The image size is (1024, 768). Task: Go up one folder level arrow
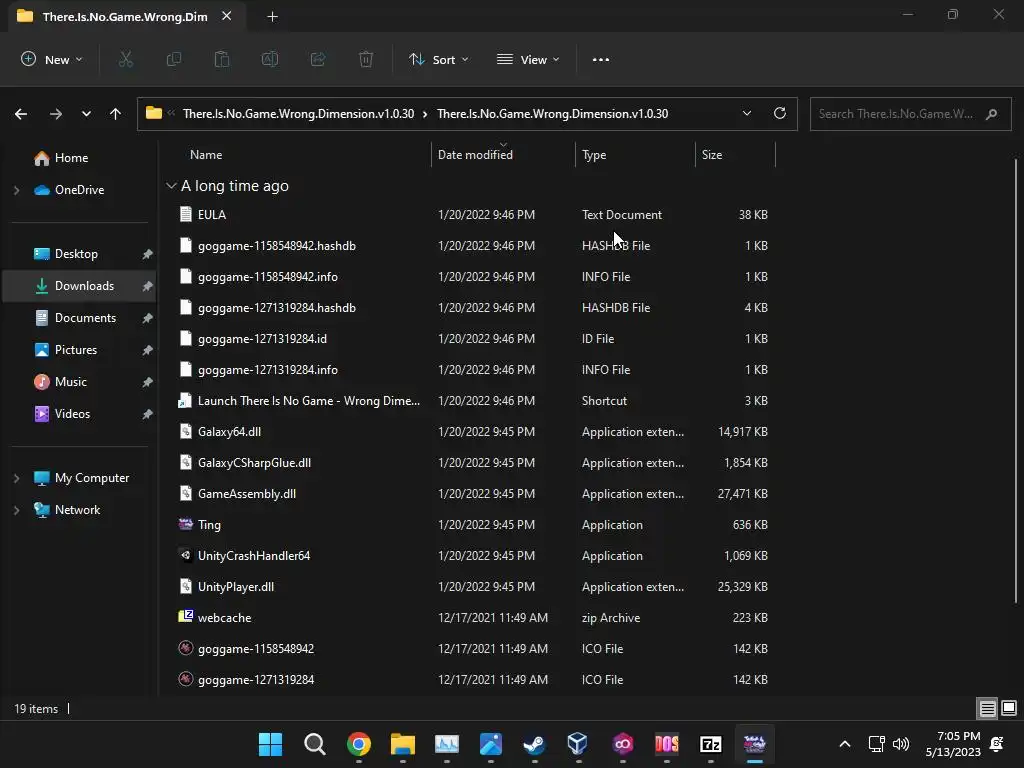[x=116, y=114]
